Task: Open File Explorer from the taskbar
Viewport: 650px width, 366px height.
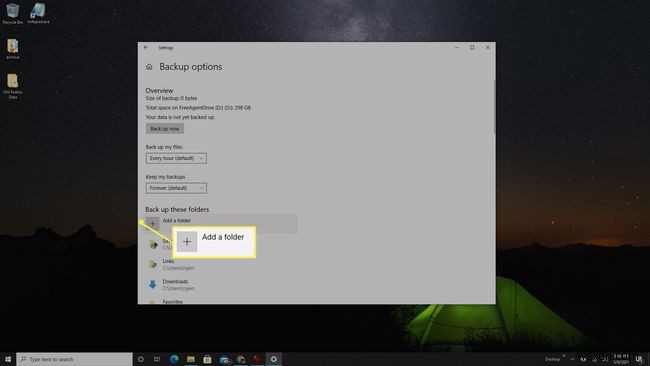Action: pyautogui.click(x=191, y=359)
